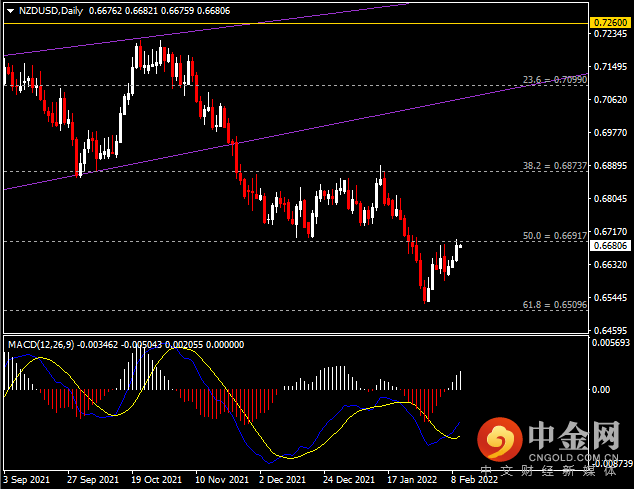Click the 50.0 = 0.66917 Fibonacci label

553,236
